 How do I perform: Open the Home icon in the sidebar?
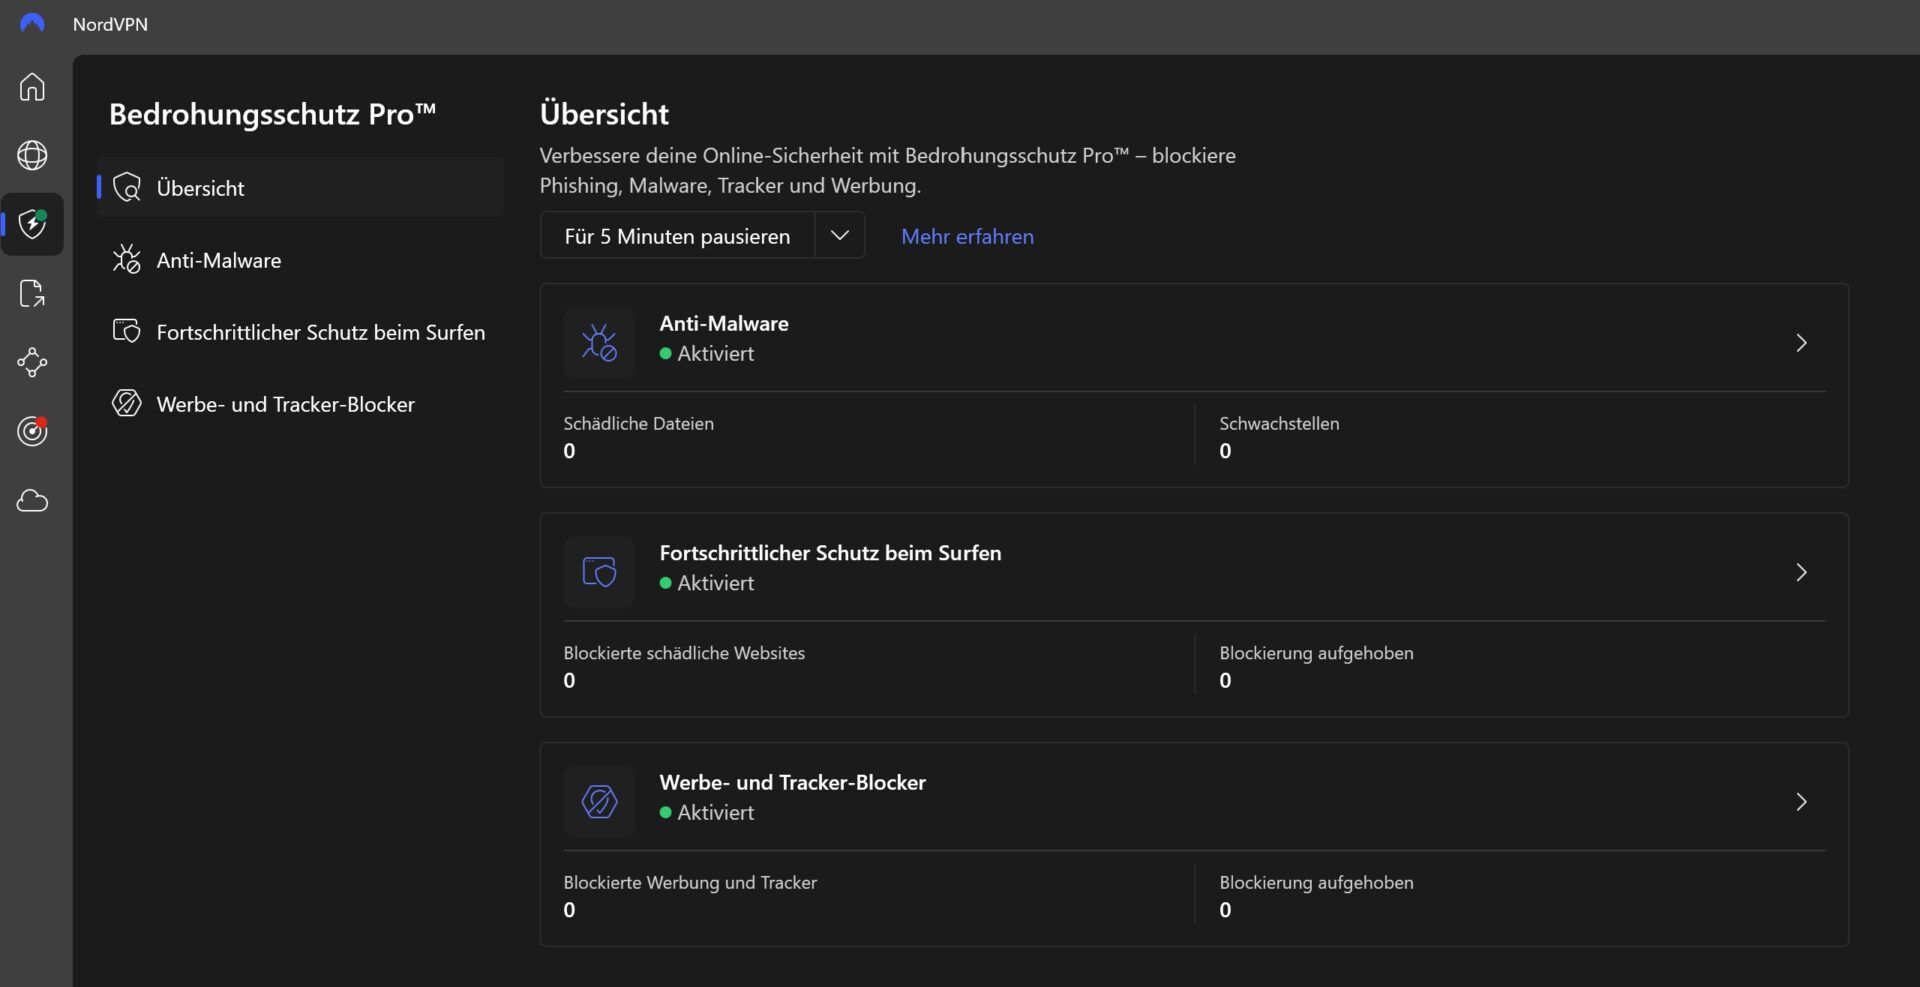(x=32, y=87)
